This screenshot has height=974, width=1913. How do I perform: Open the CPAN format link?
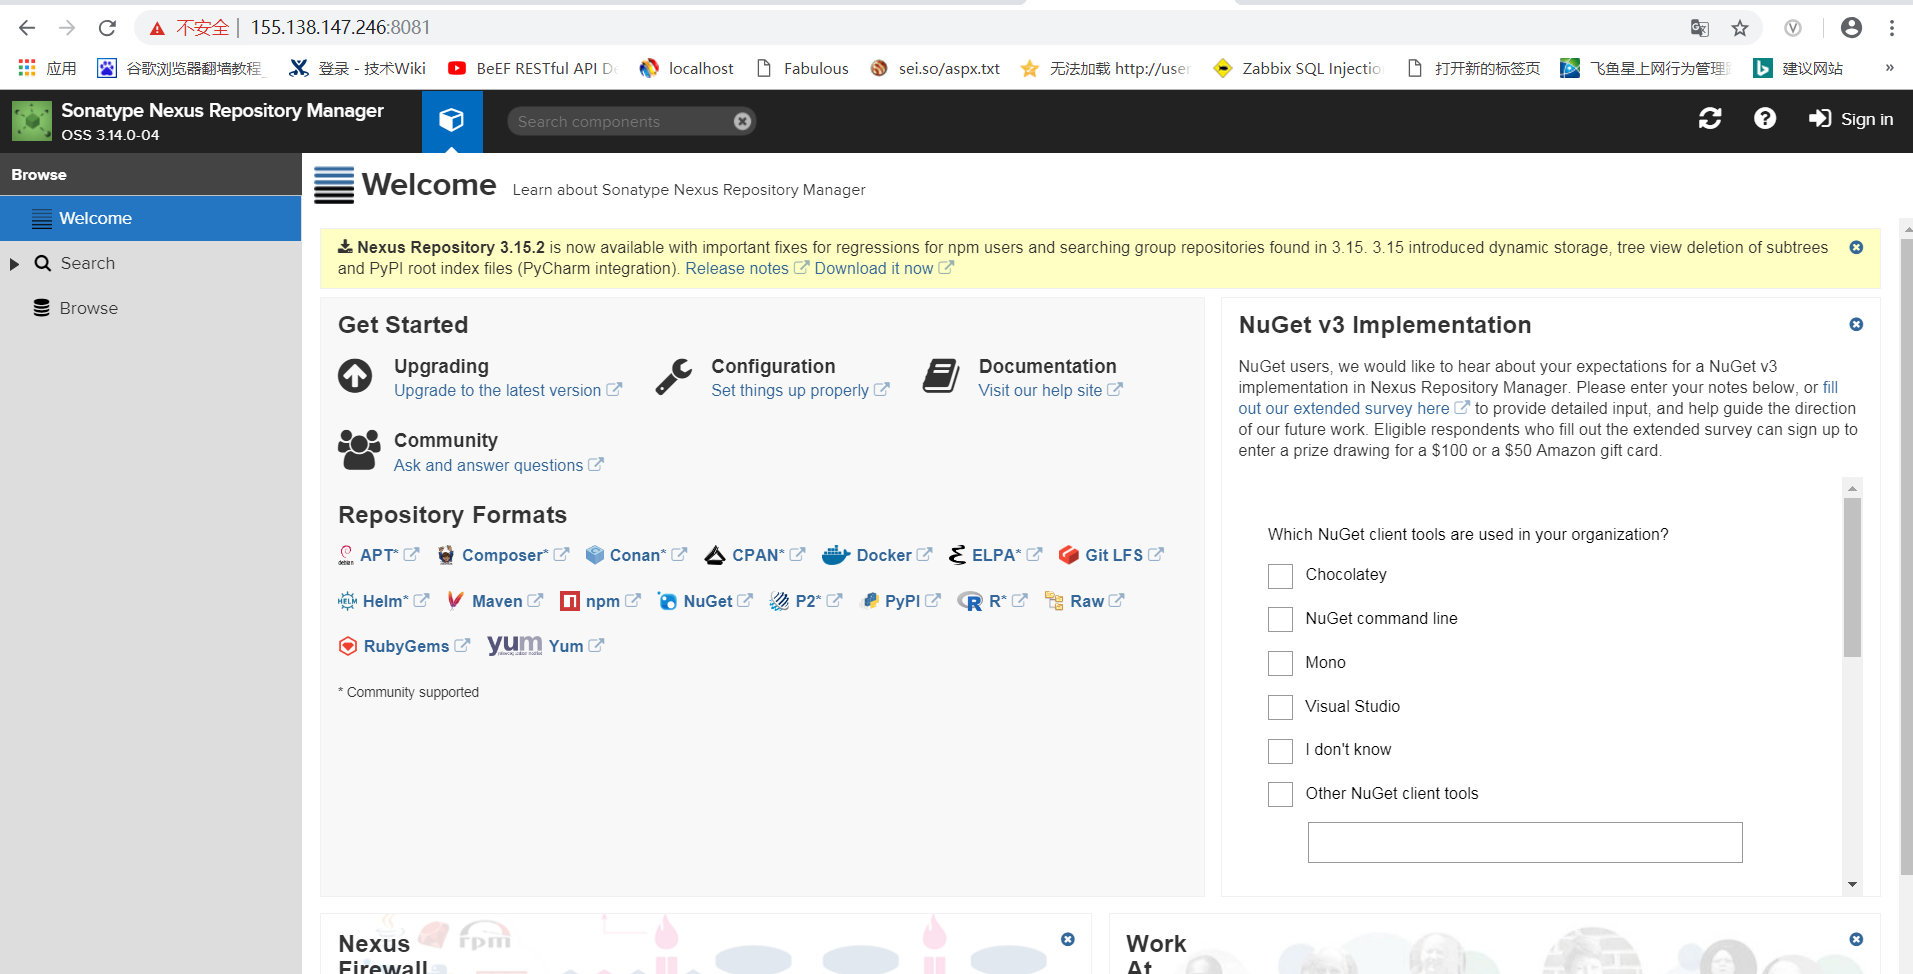(767, 555)
